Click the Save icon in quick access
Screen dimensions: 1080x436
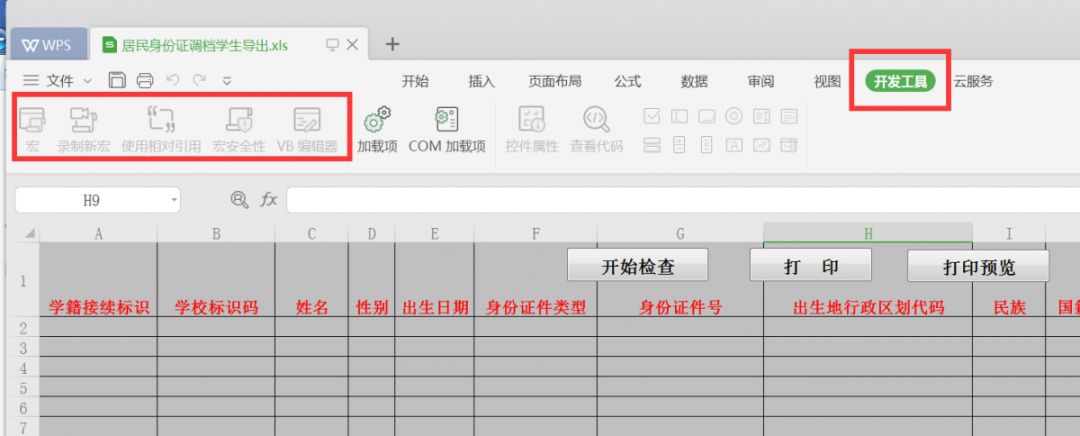coord(117,81)
